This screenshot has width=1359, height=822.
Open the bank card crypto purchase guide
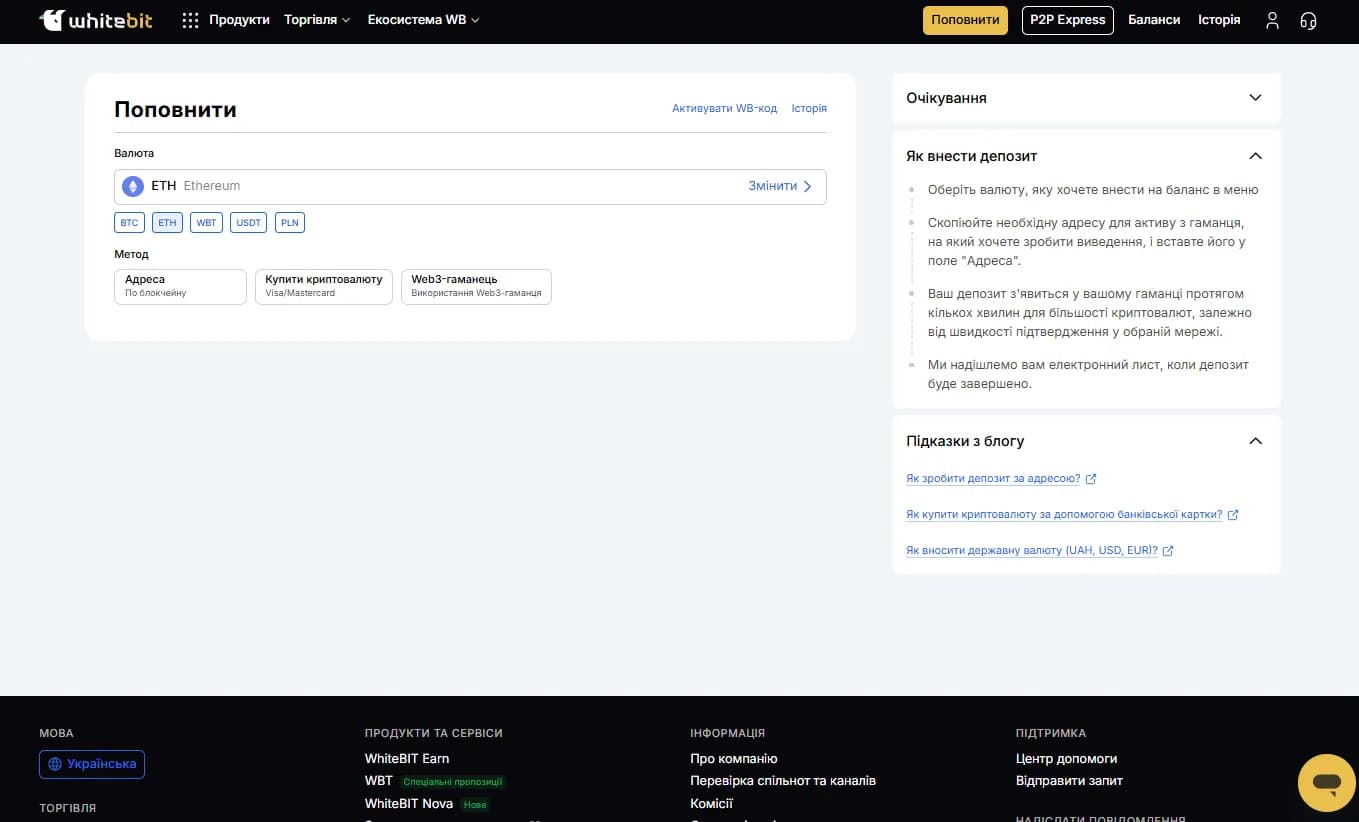point(1064,515)
